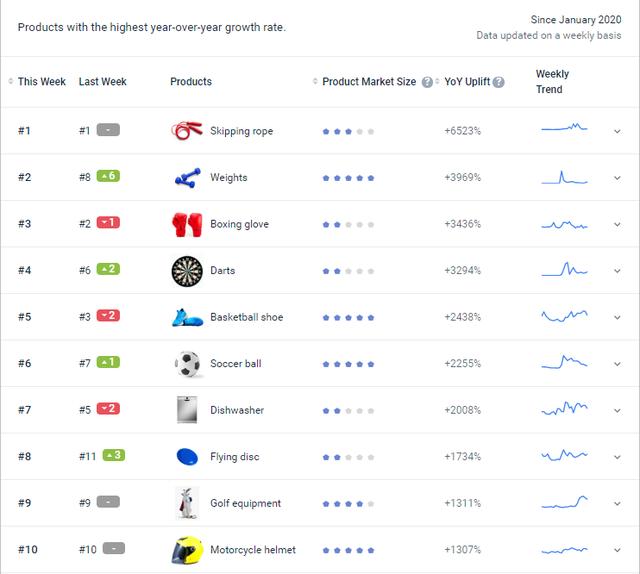Sort by YoY Uplift column

pos(437,81)
